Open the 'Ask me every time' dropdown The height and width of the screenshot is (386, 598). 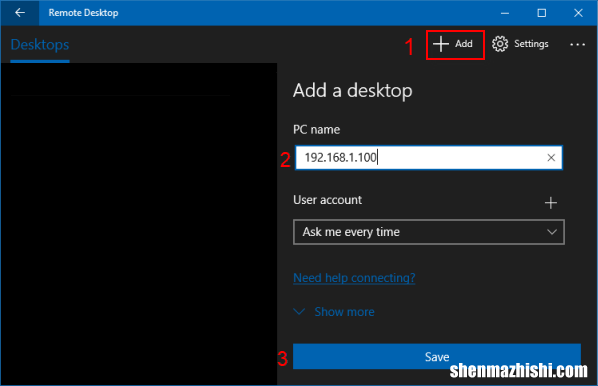428,232
